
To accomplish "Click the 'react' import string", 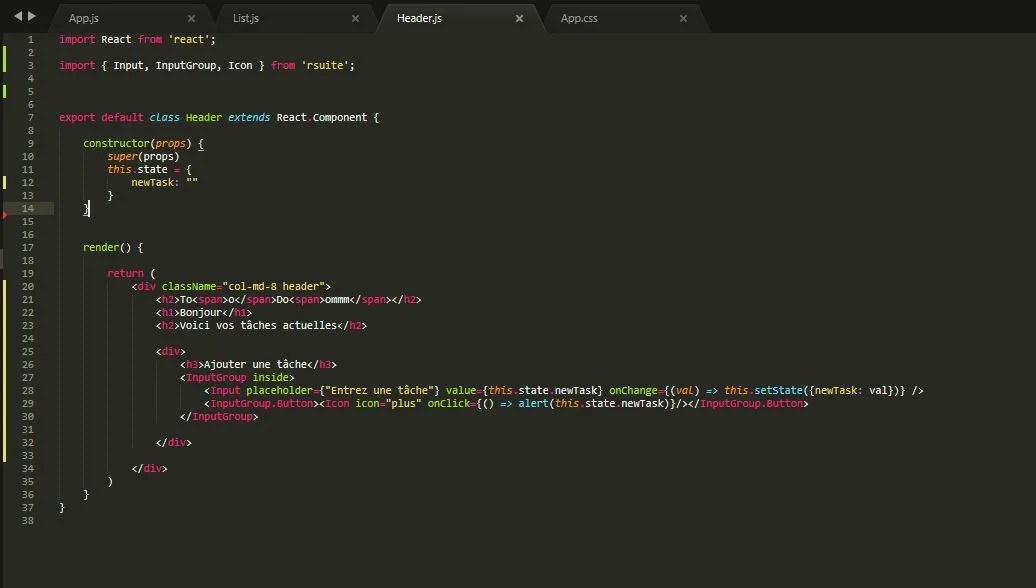I will coord(188,40).
